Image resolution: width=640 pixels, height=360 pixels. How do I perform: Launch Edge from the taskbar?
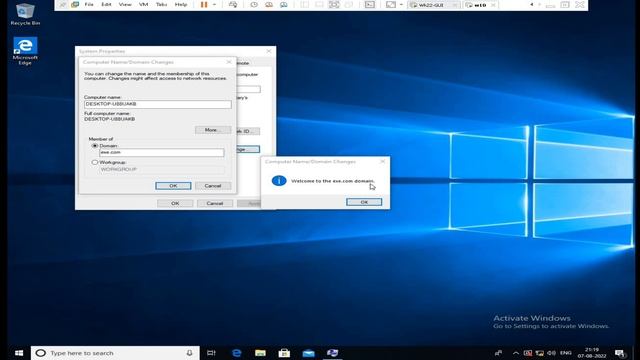(x=236, y=353)
